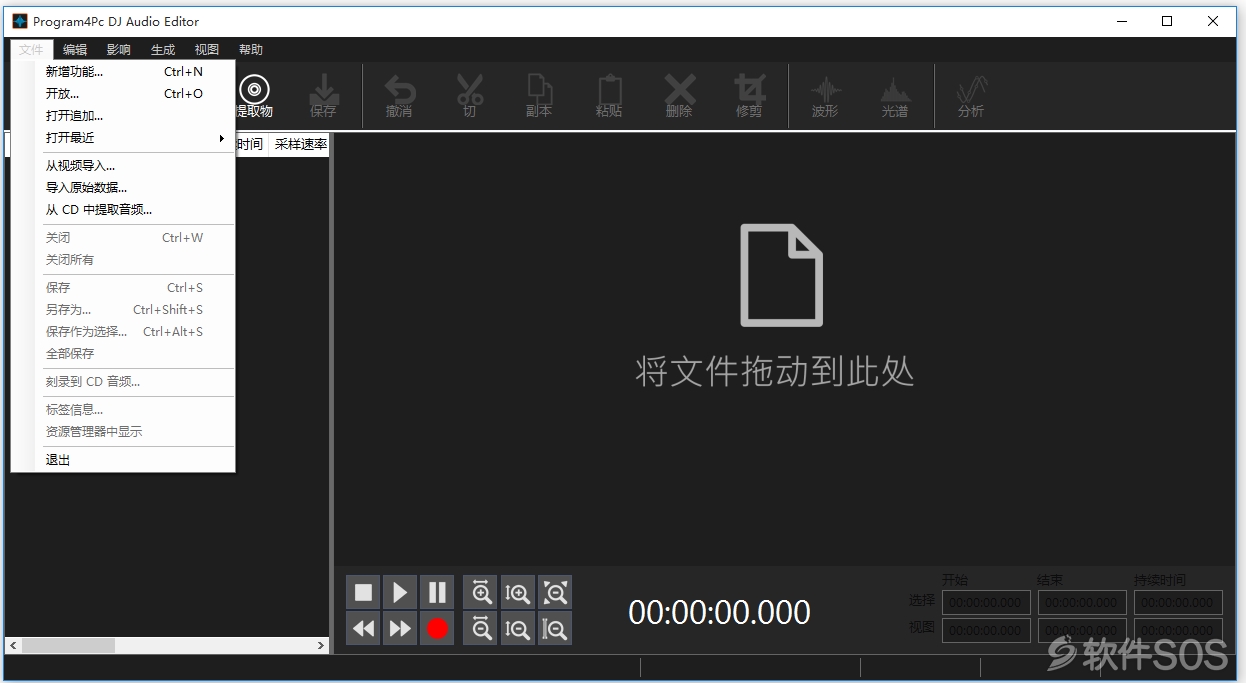Open the 帮助 help menu
This screenshot has width=1246, height=683.
[251, 49]
